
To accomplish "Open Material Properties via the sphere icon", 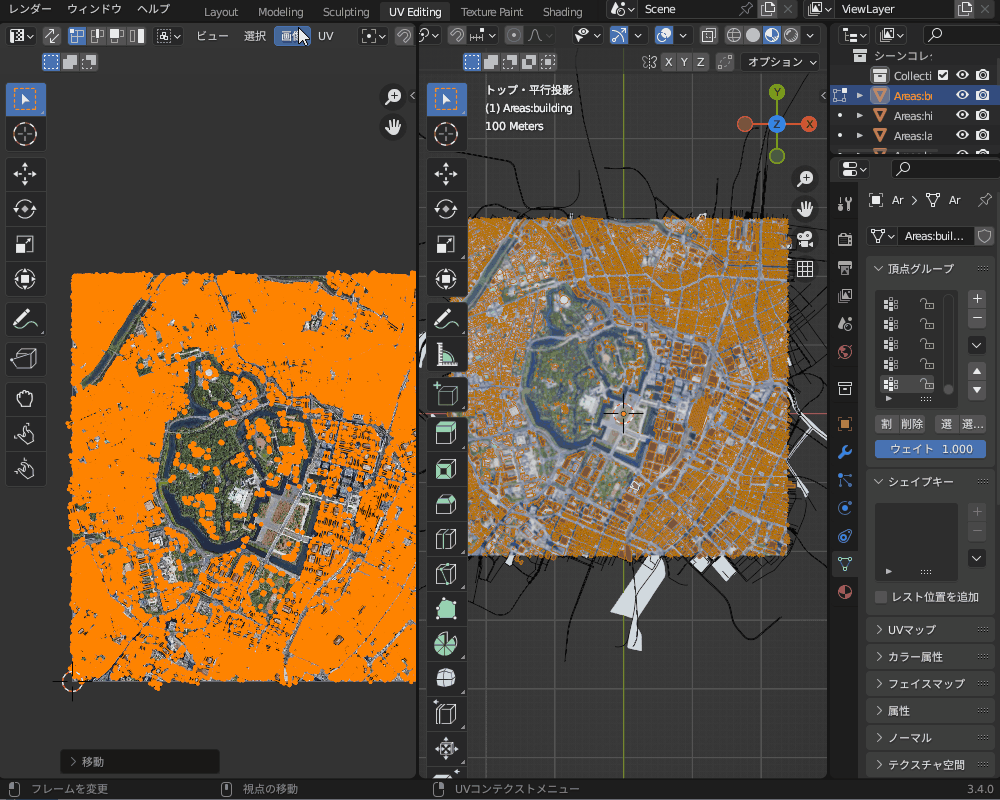I will point(845,591).
